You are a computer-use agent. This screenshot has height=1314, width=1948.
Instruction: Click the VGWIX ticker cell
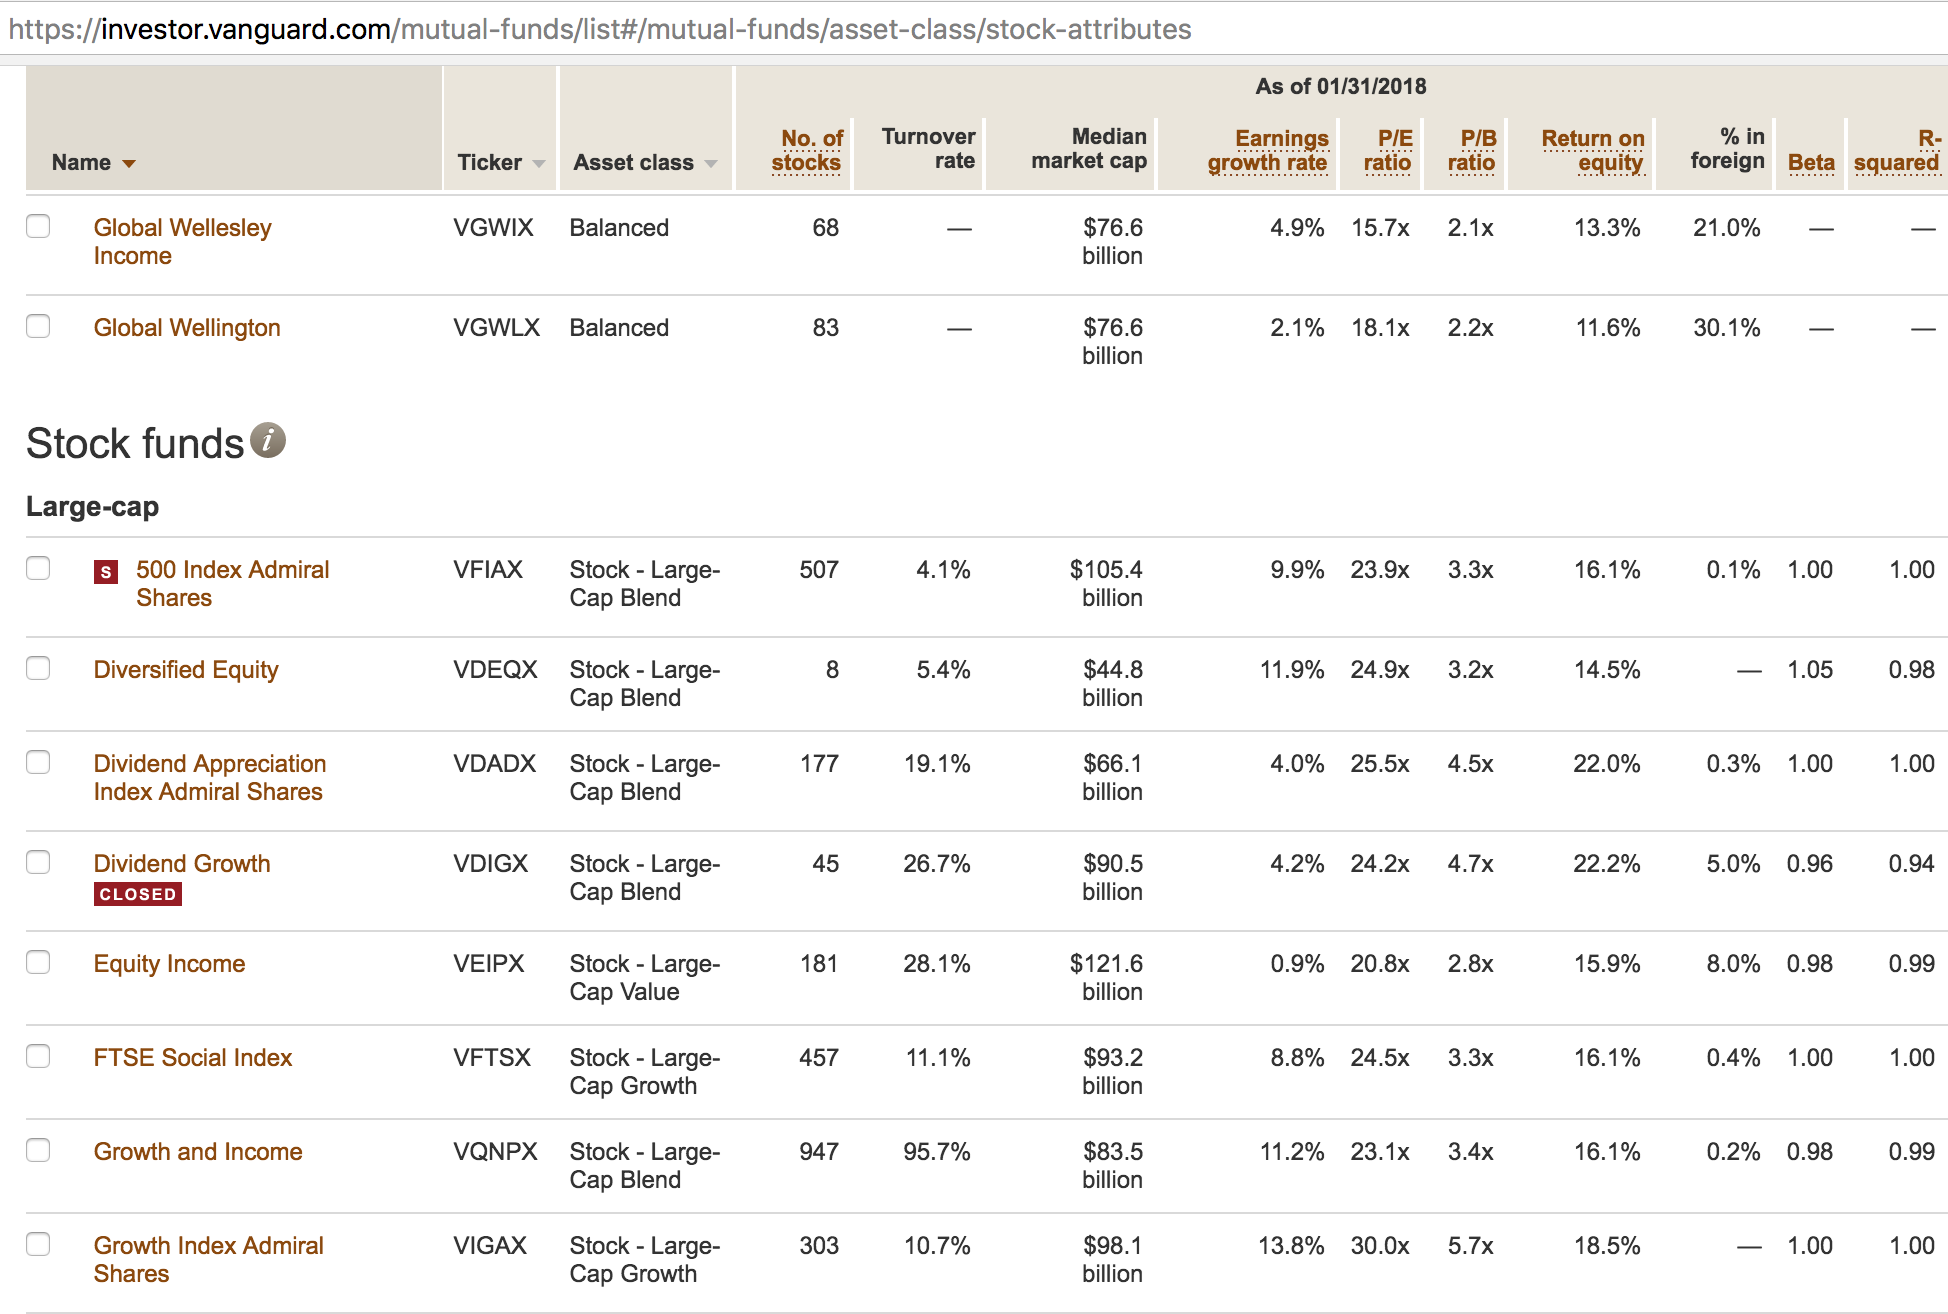(x=493, y=227)
